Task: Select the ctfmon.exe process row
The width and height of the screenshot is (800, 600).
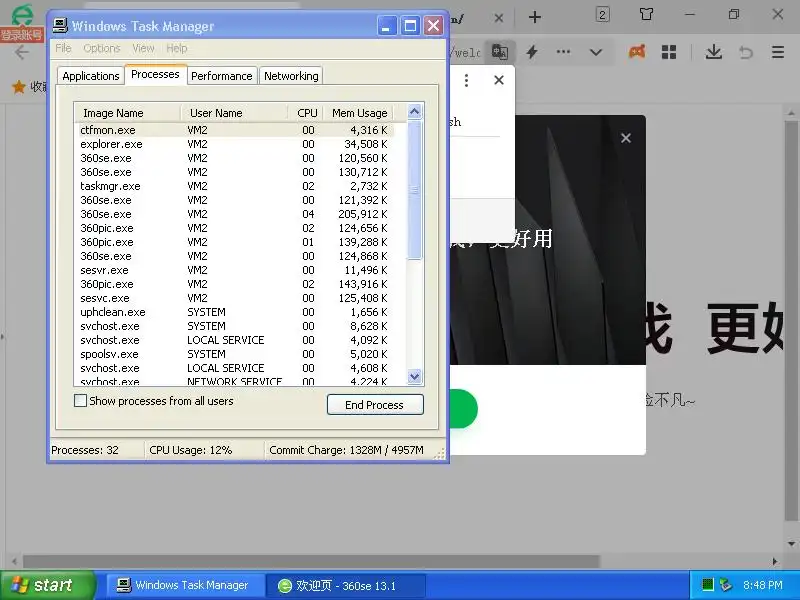Action: pos(235,130)
